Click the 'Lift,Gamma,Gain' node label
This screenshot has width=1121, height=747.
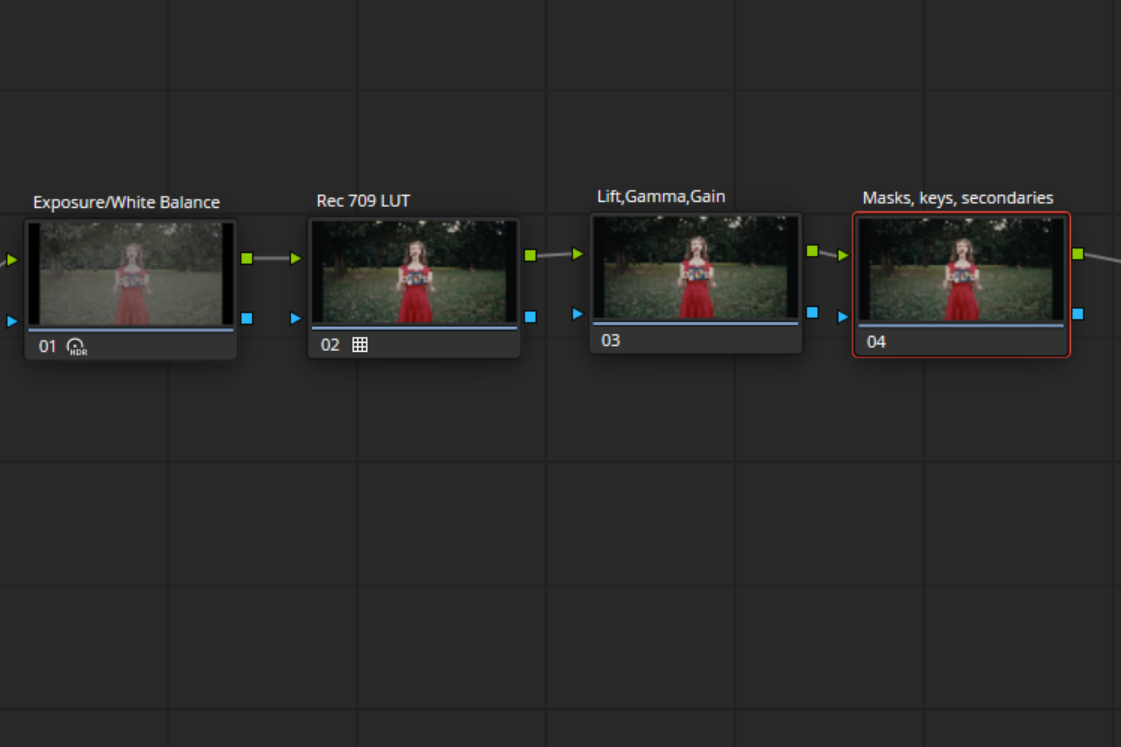(x=661, y=197)
